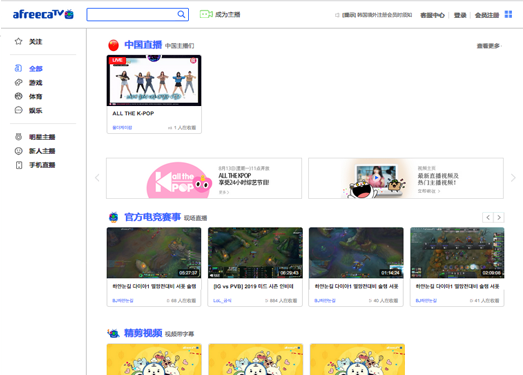
Task: Click 查看更多 in the 中国直播 section
Action: (489, 46)
